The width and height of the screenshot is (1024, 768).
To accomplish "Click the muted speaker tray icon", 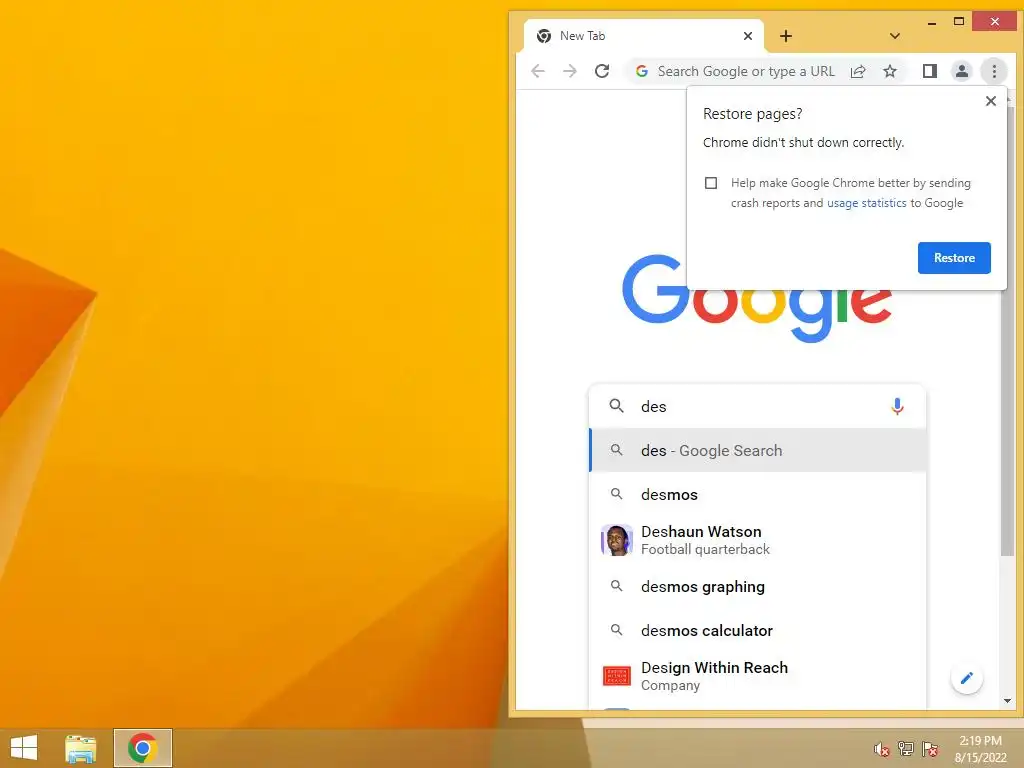I will [881, 749].
